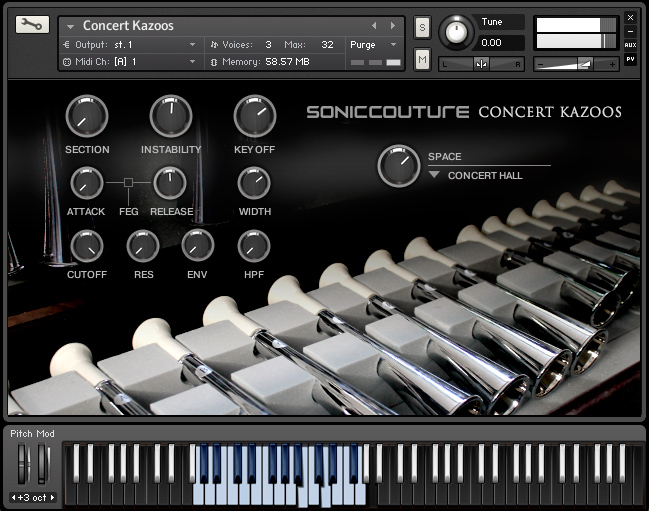Click the Tune knob in header

(x=457, y=32)
